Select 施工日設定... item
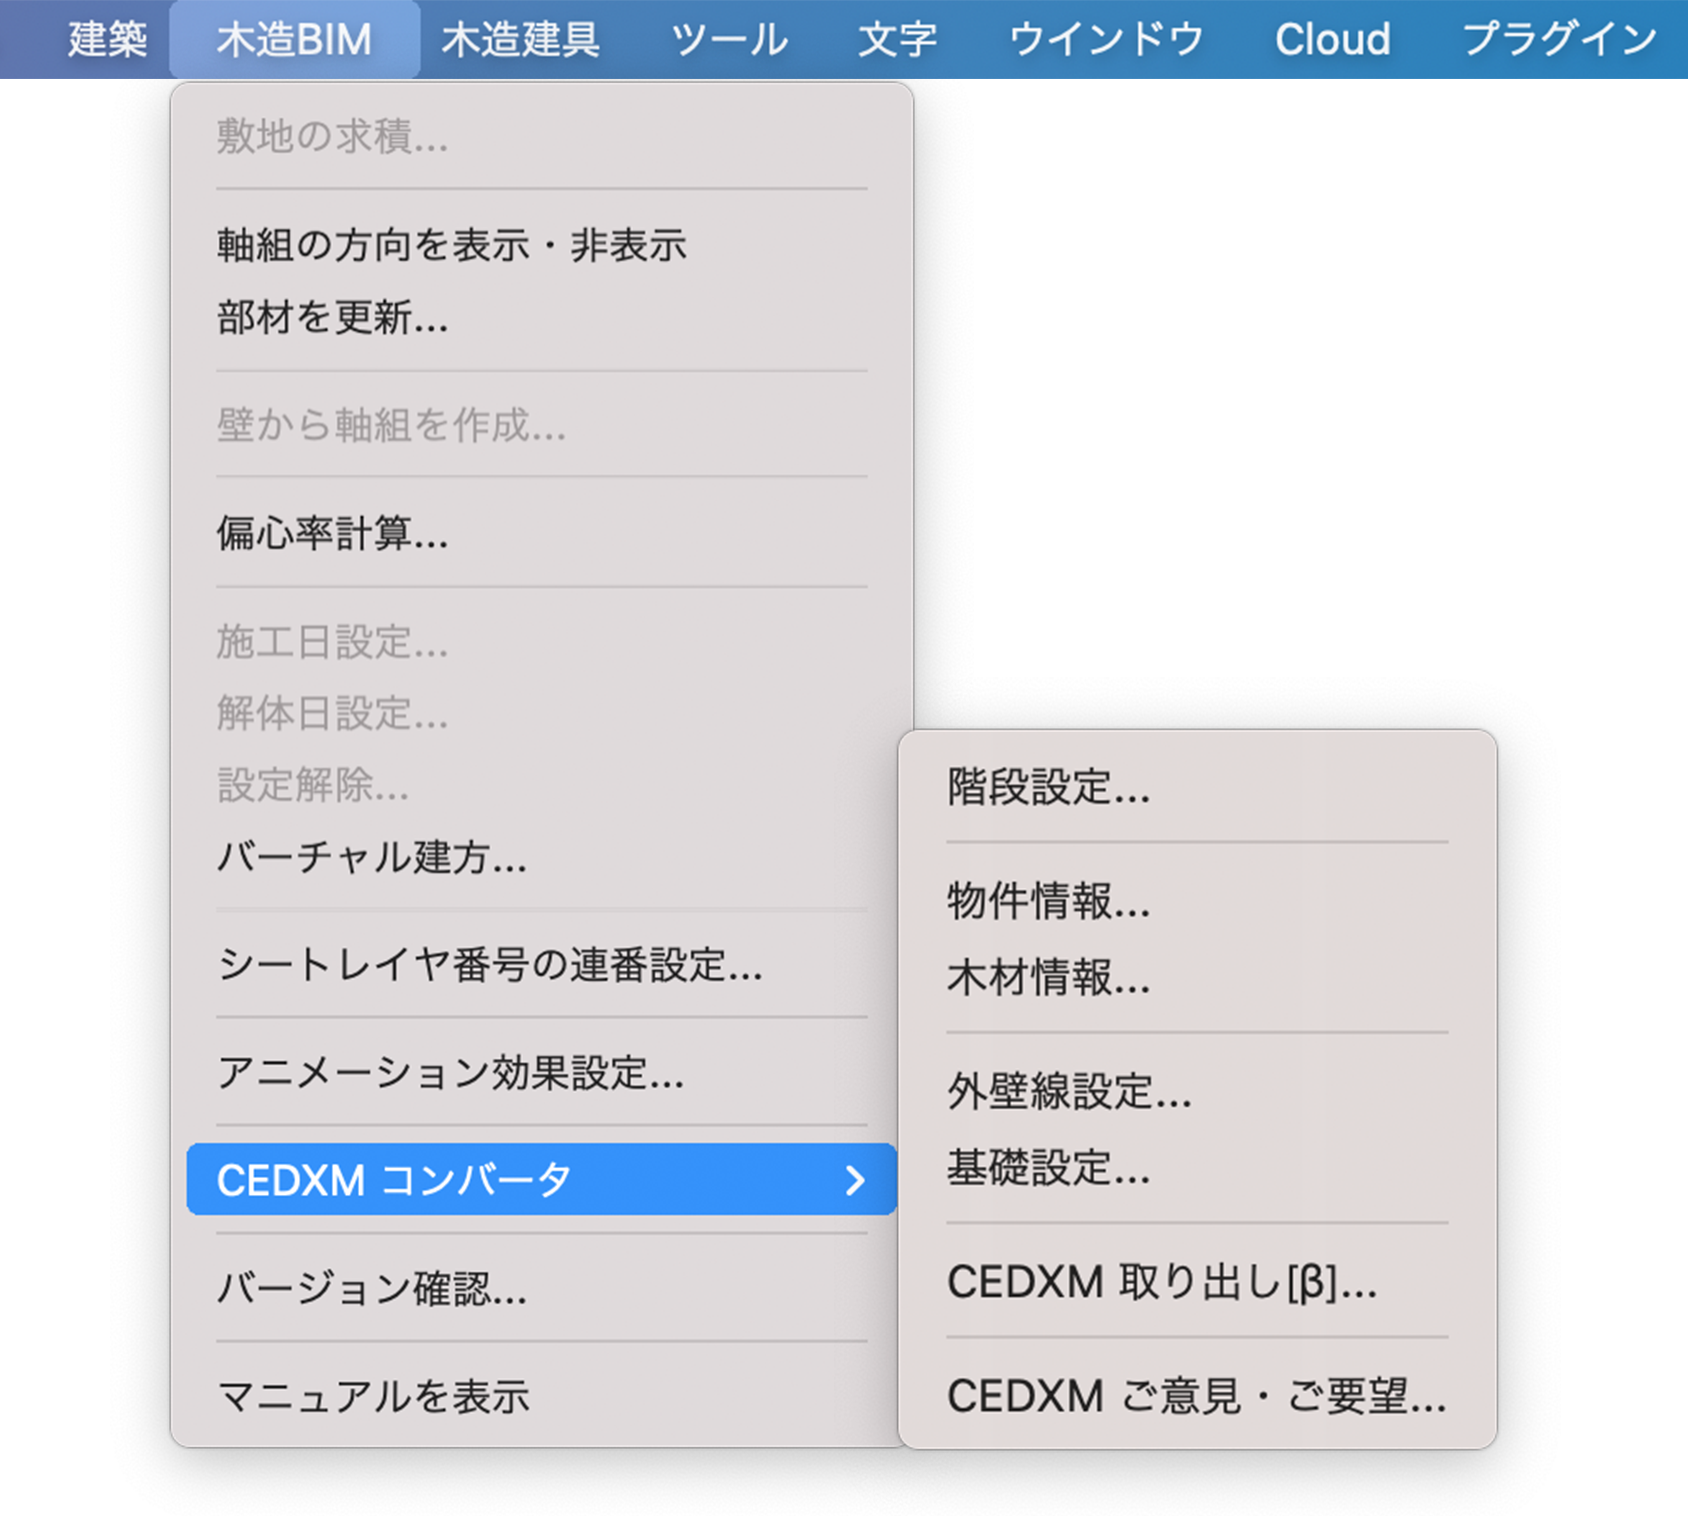Image resolution: width=1688 pixels, height=1516 pixels. coord(541,642)
